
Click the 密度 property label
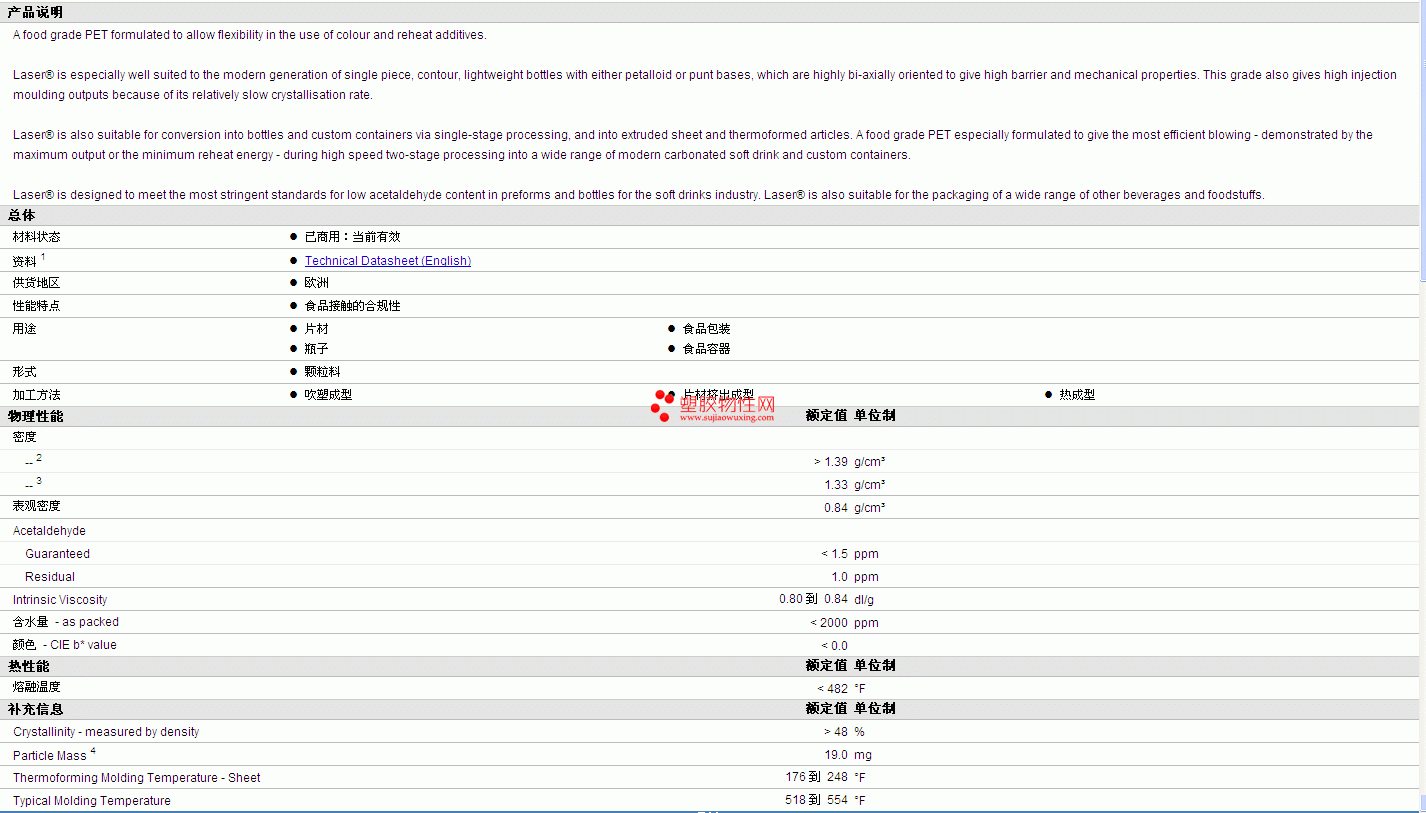[24, 437]
